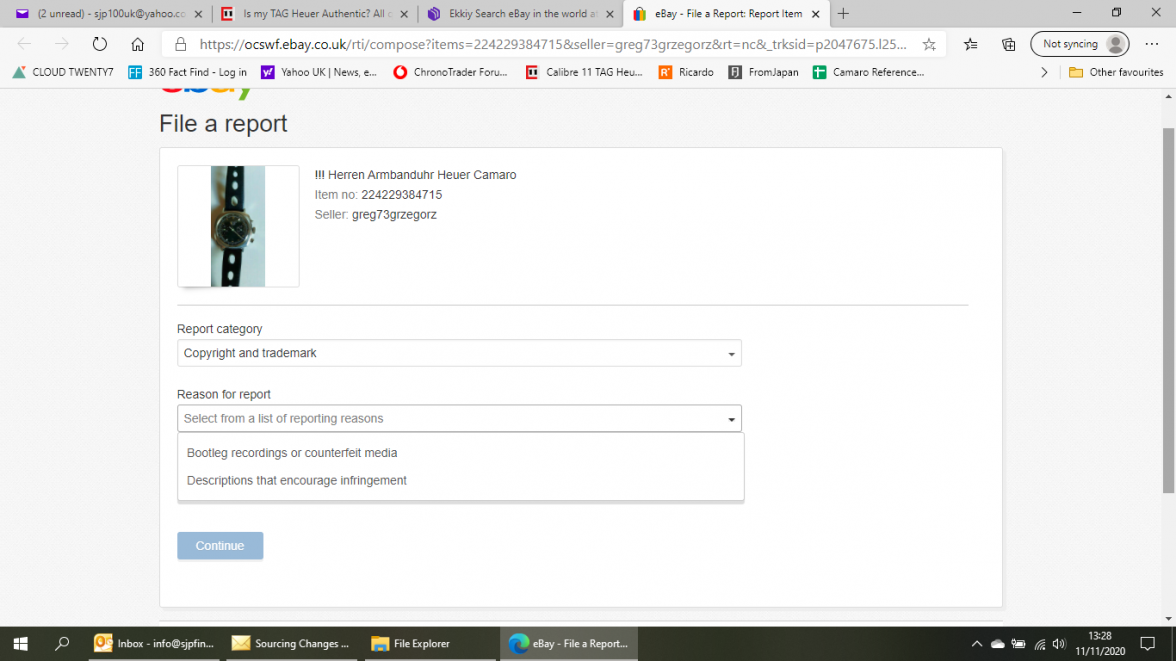Switch to the Ekkiy Search eBay tab

521,14
